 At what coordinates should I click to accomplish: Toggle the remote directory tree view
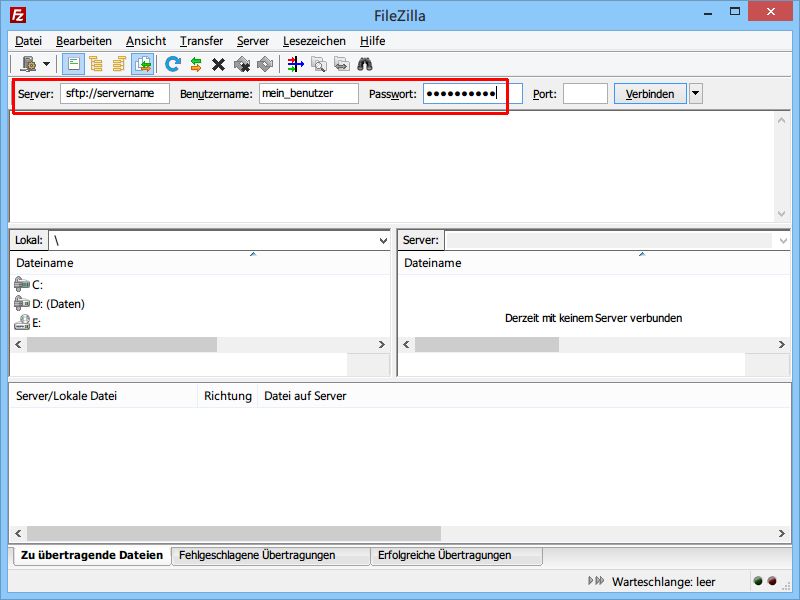click(x=119, y=64)
